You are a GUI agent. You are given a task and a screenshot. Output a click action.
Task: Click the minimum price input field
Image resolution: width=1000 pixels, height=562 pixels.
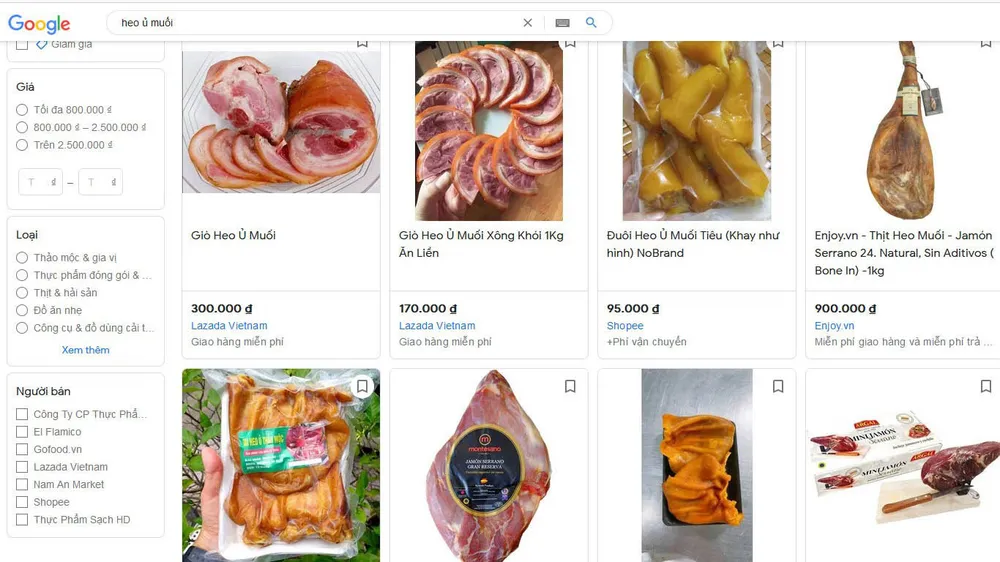pos(40,182)
